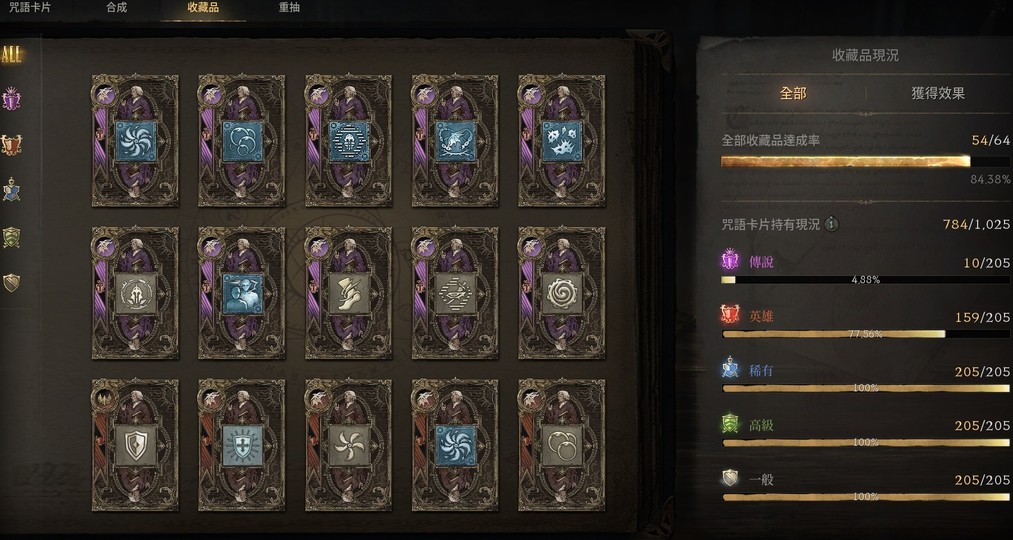Viewport: 1013px width, 540px height.
Task: Switch to the 合成 tab
Action: (116, 8)
